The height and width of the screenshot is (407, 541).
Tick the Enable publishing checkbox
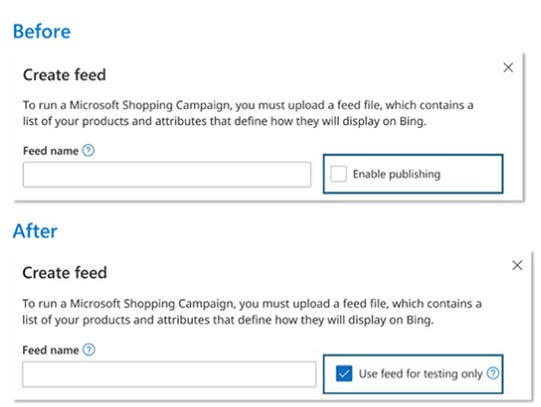pos(338,173)
